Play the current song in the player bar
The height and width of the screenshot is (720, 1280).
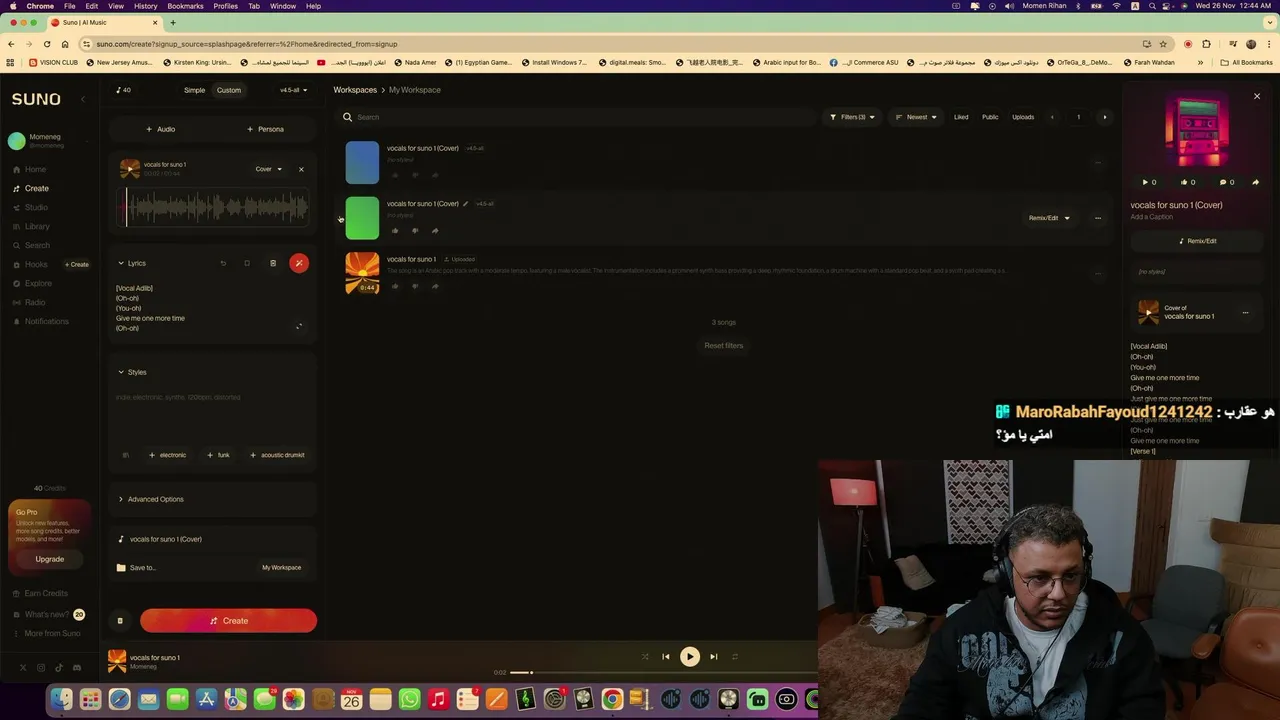click(x=689, y=657)
